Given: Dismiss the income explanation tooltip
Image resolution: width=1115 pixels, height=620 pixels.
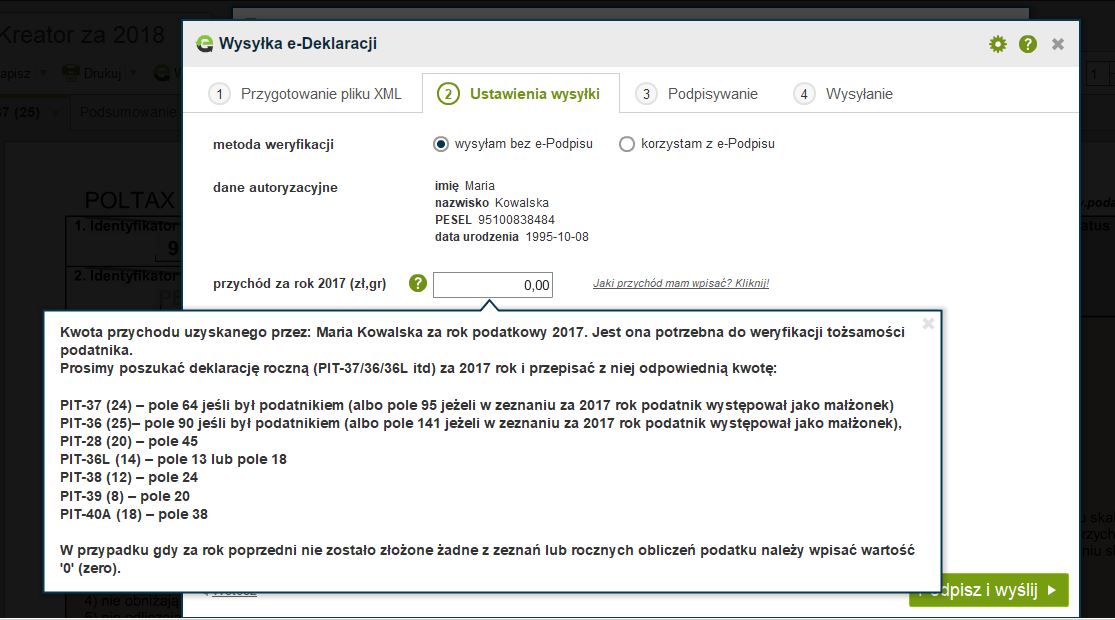Looking at the screenshot, I should (928, 324).
